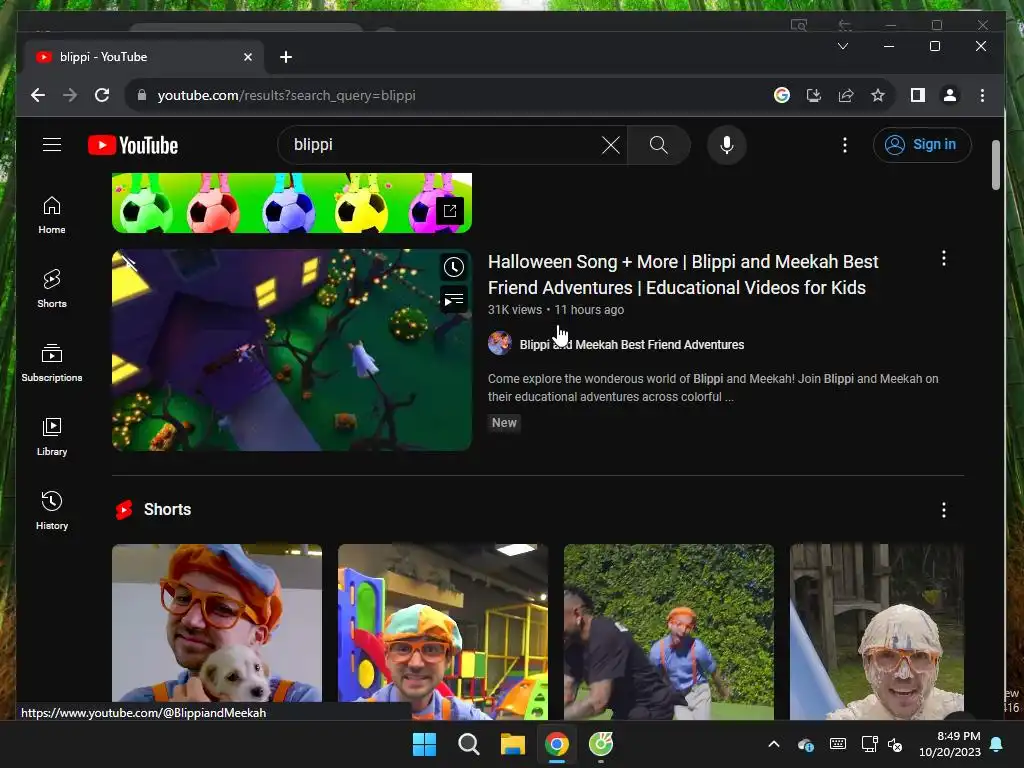Open external link icon on soccer ball banner

click(450, 210)
